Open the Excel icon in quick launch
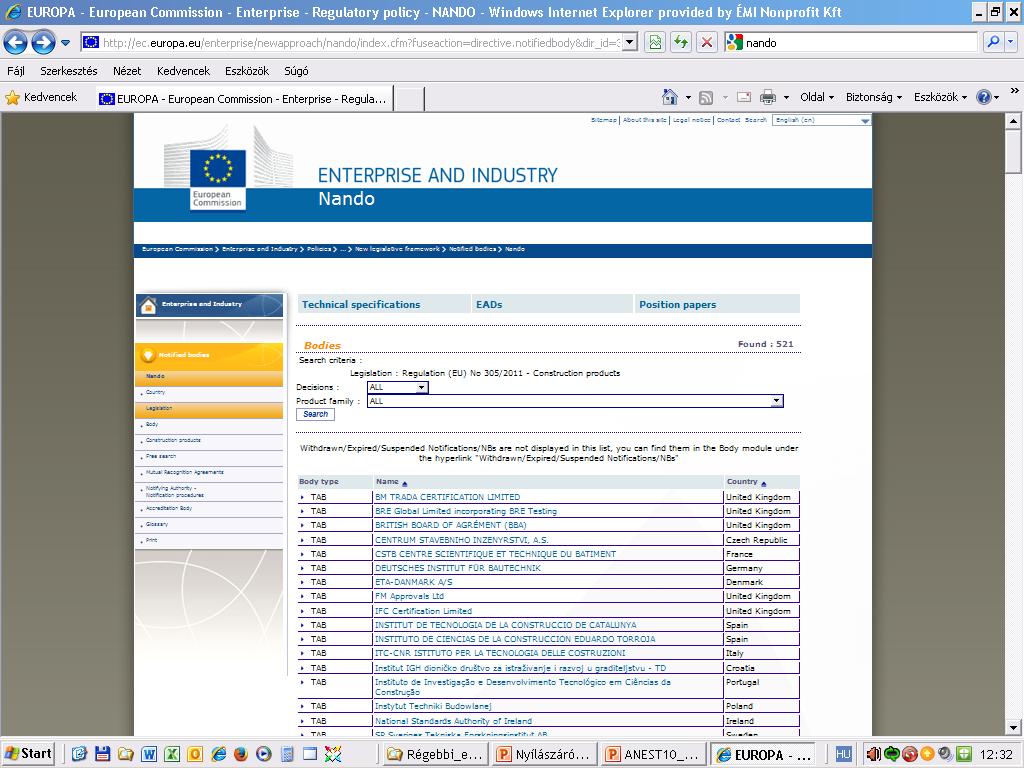The image size is (1024, 768). tap(172, 754)
